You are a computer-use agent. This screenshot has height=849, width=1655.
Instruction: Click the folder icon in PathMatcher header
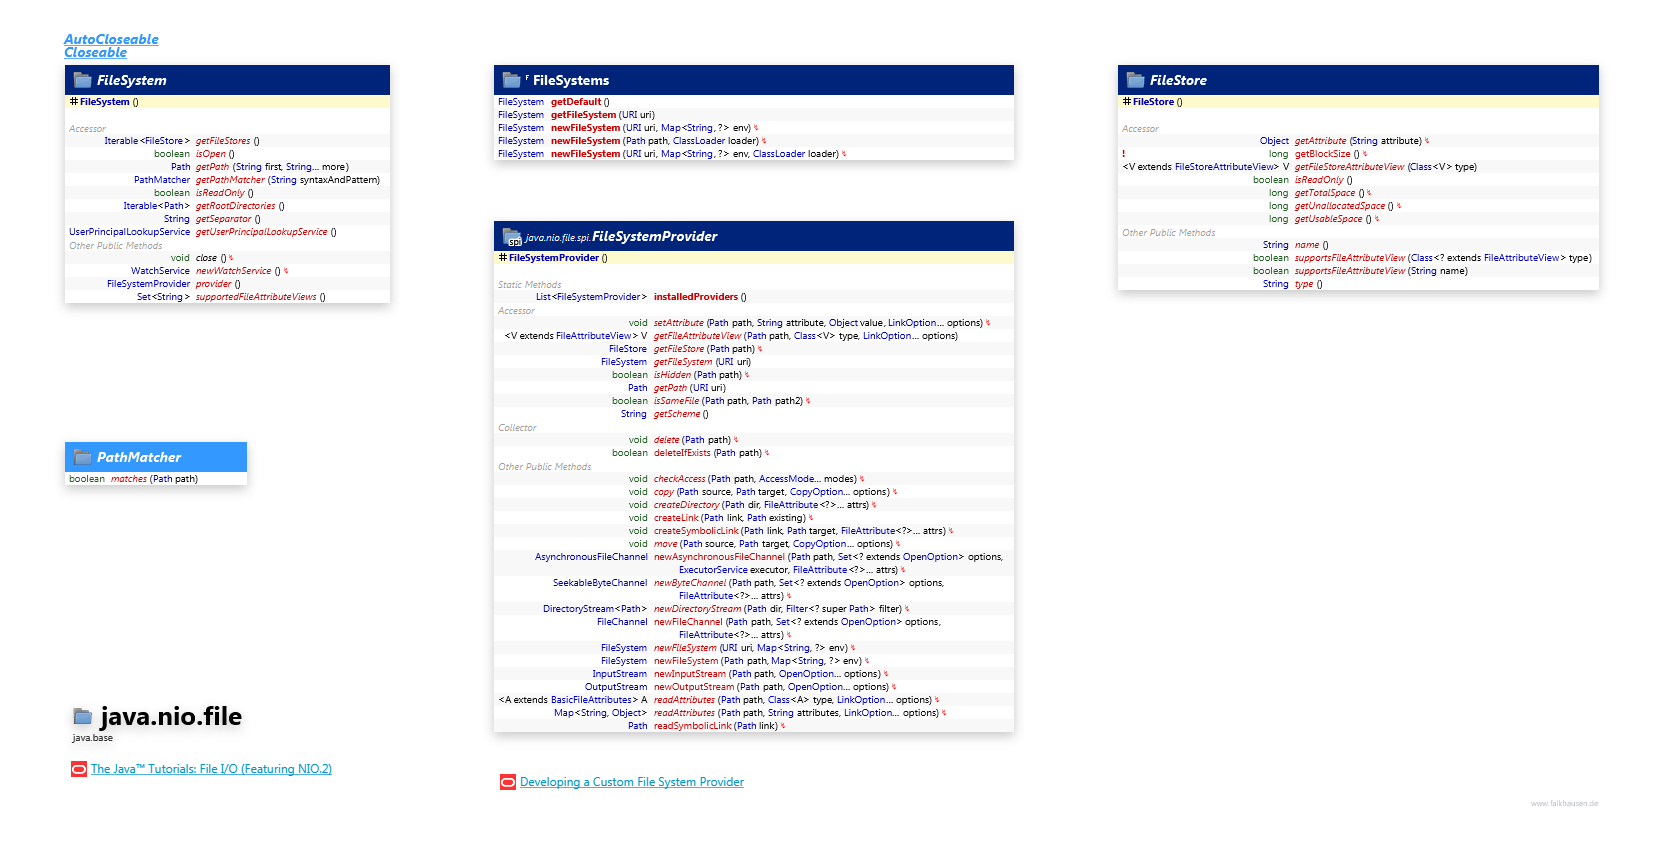click(83, 457)
